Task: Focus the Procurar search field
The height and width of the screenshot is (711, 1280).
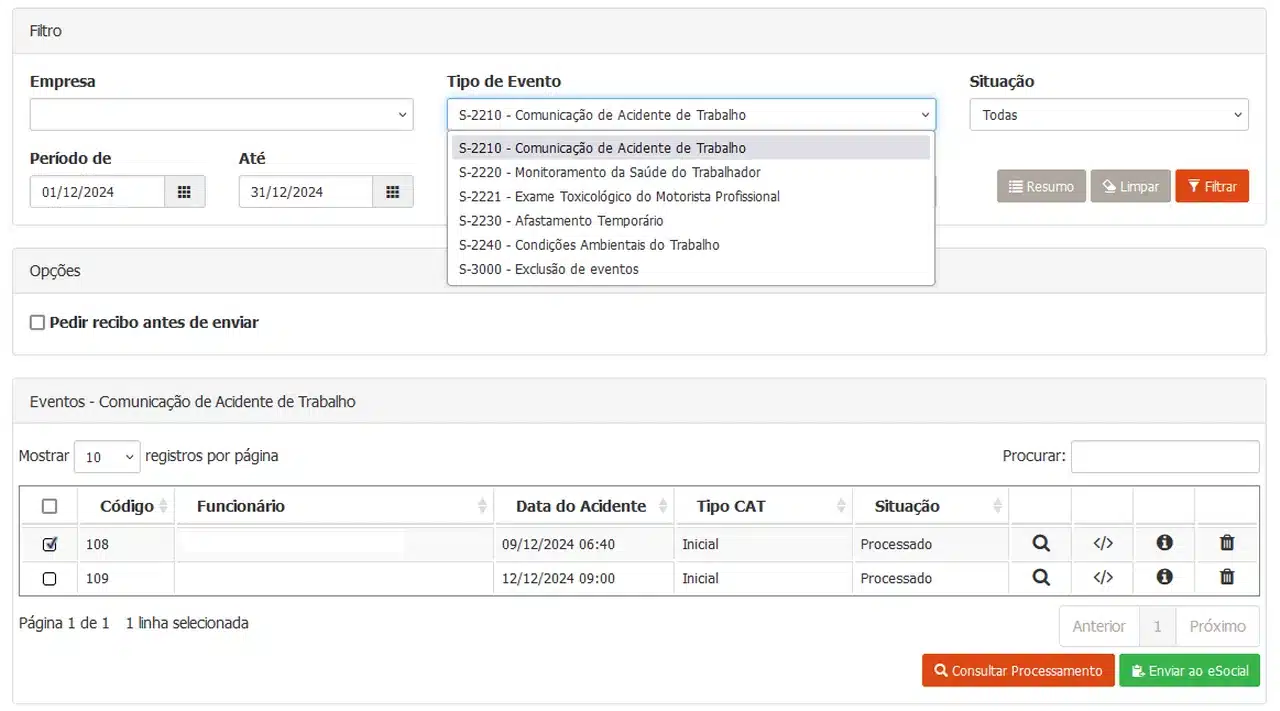Action: [x=1165, y=456]
